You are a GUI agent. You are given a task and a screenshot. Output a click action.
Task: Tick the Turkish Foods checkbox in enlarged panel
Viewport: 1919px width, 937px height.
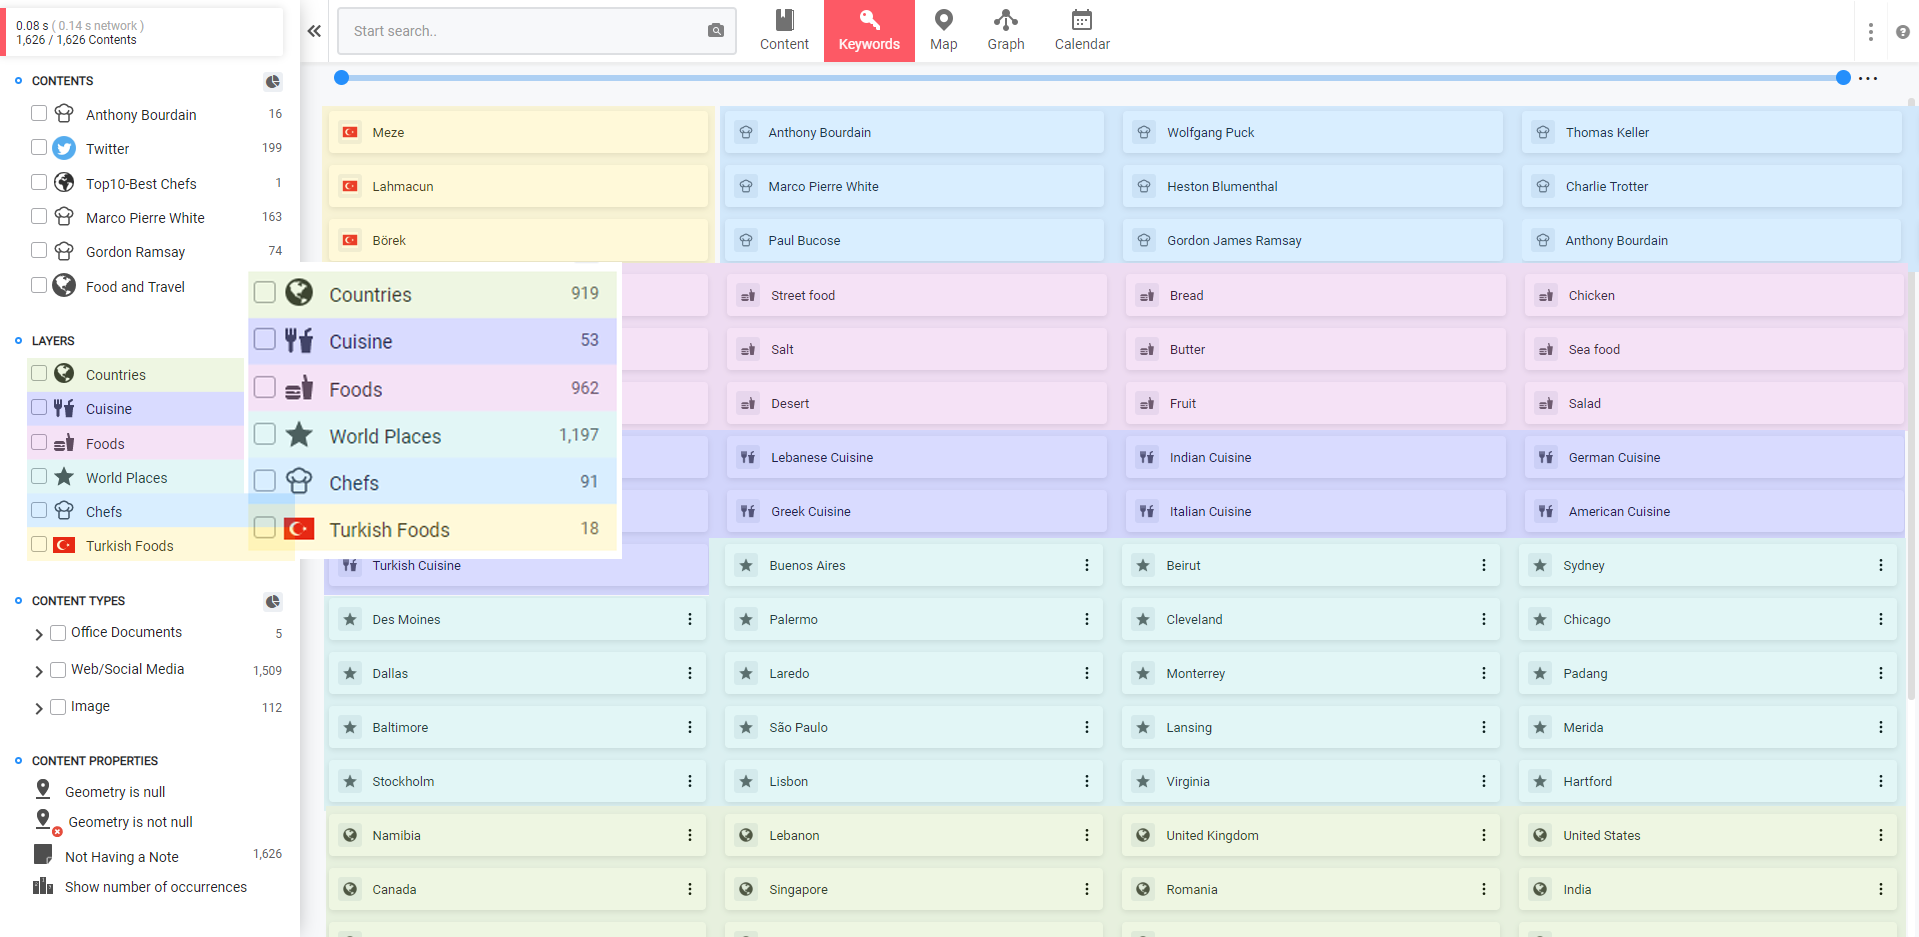pyautogui.click(x=265, y=528)
